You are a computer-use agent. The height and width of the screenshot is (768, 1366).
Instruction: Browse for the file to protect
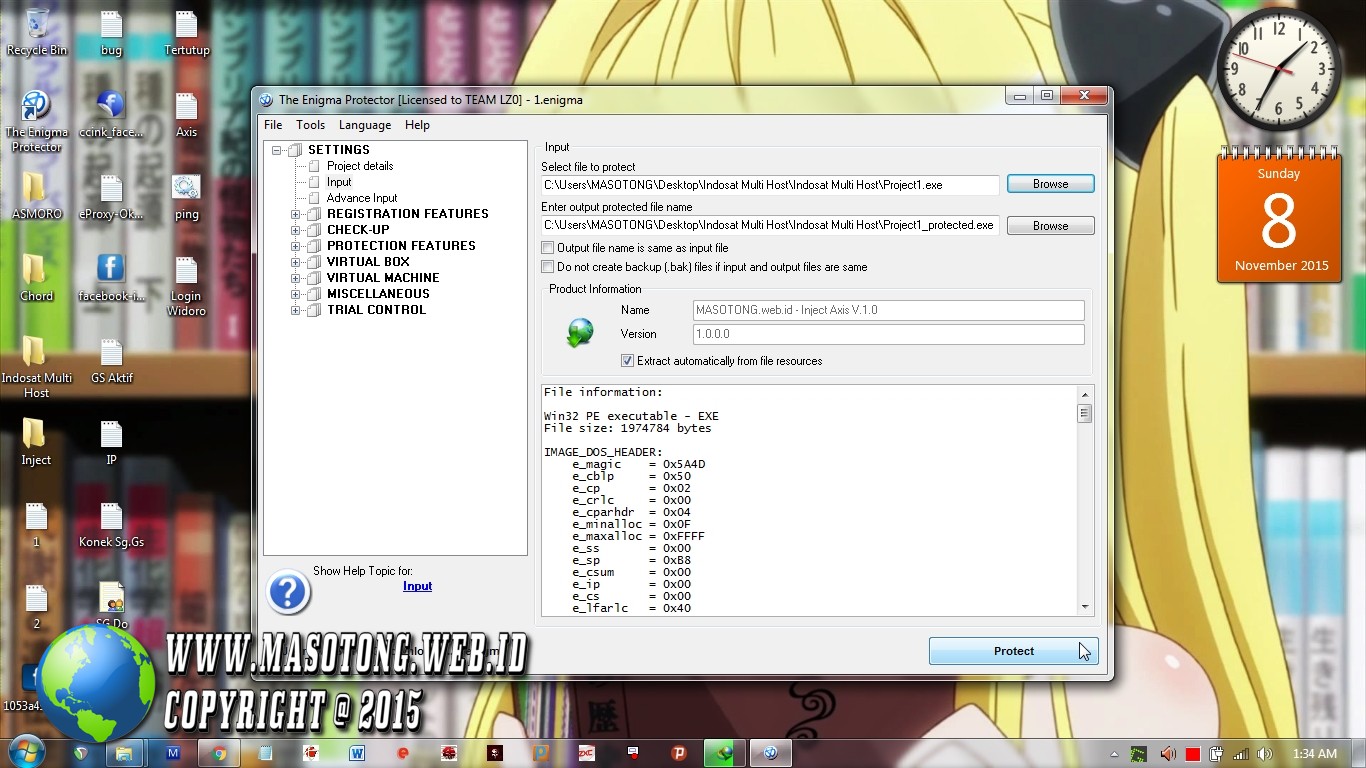[1050, 184]
